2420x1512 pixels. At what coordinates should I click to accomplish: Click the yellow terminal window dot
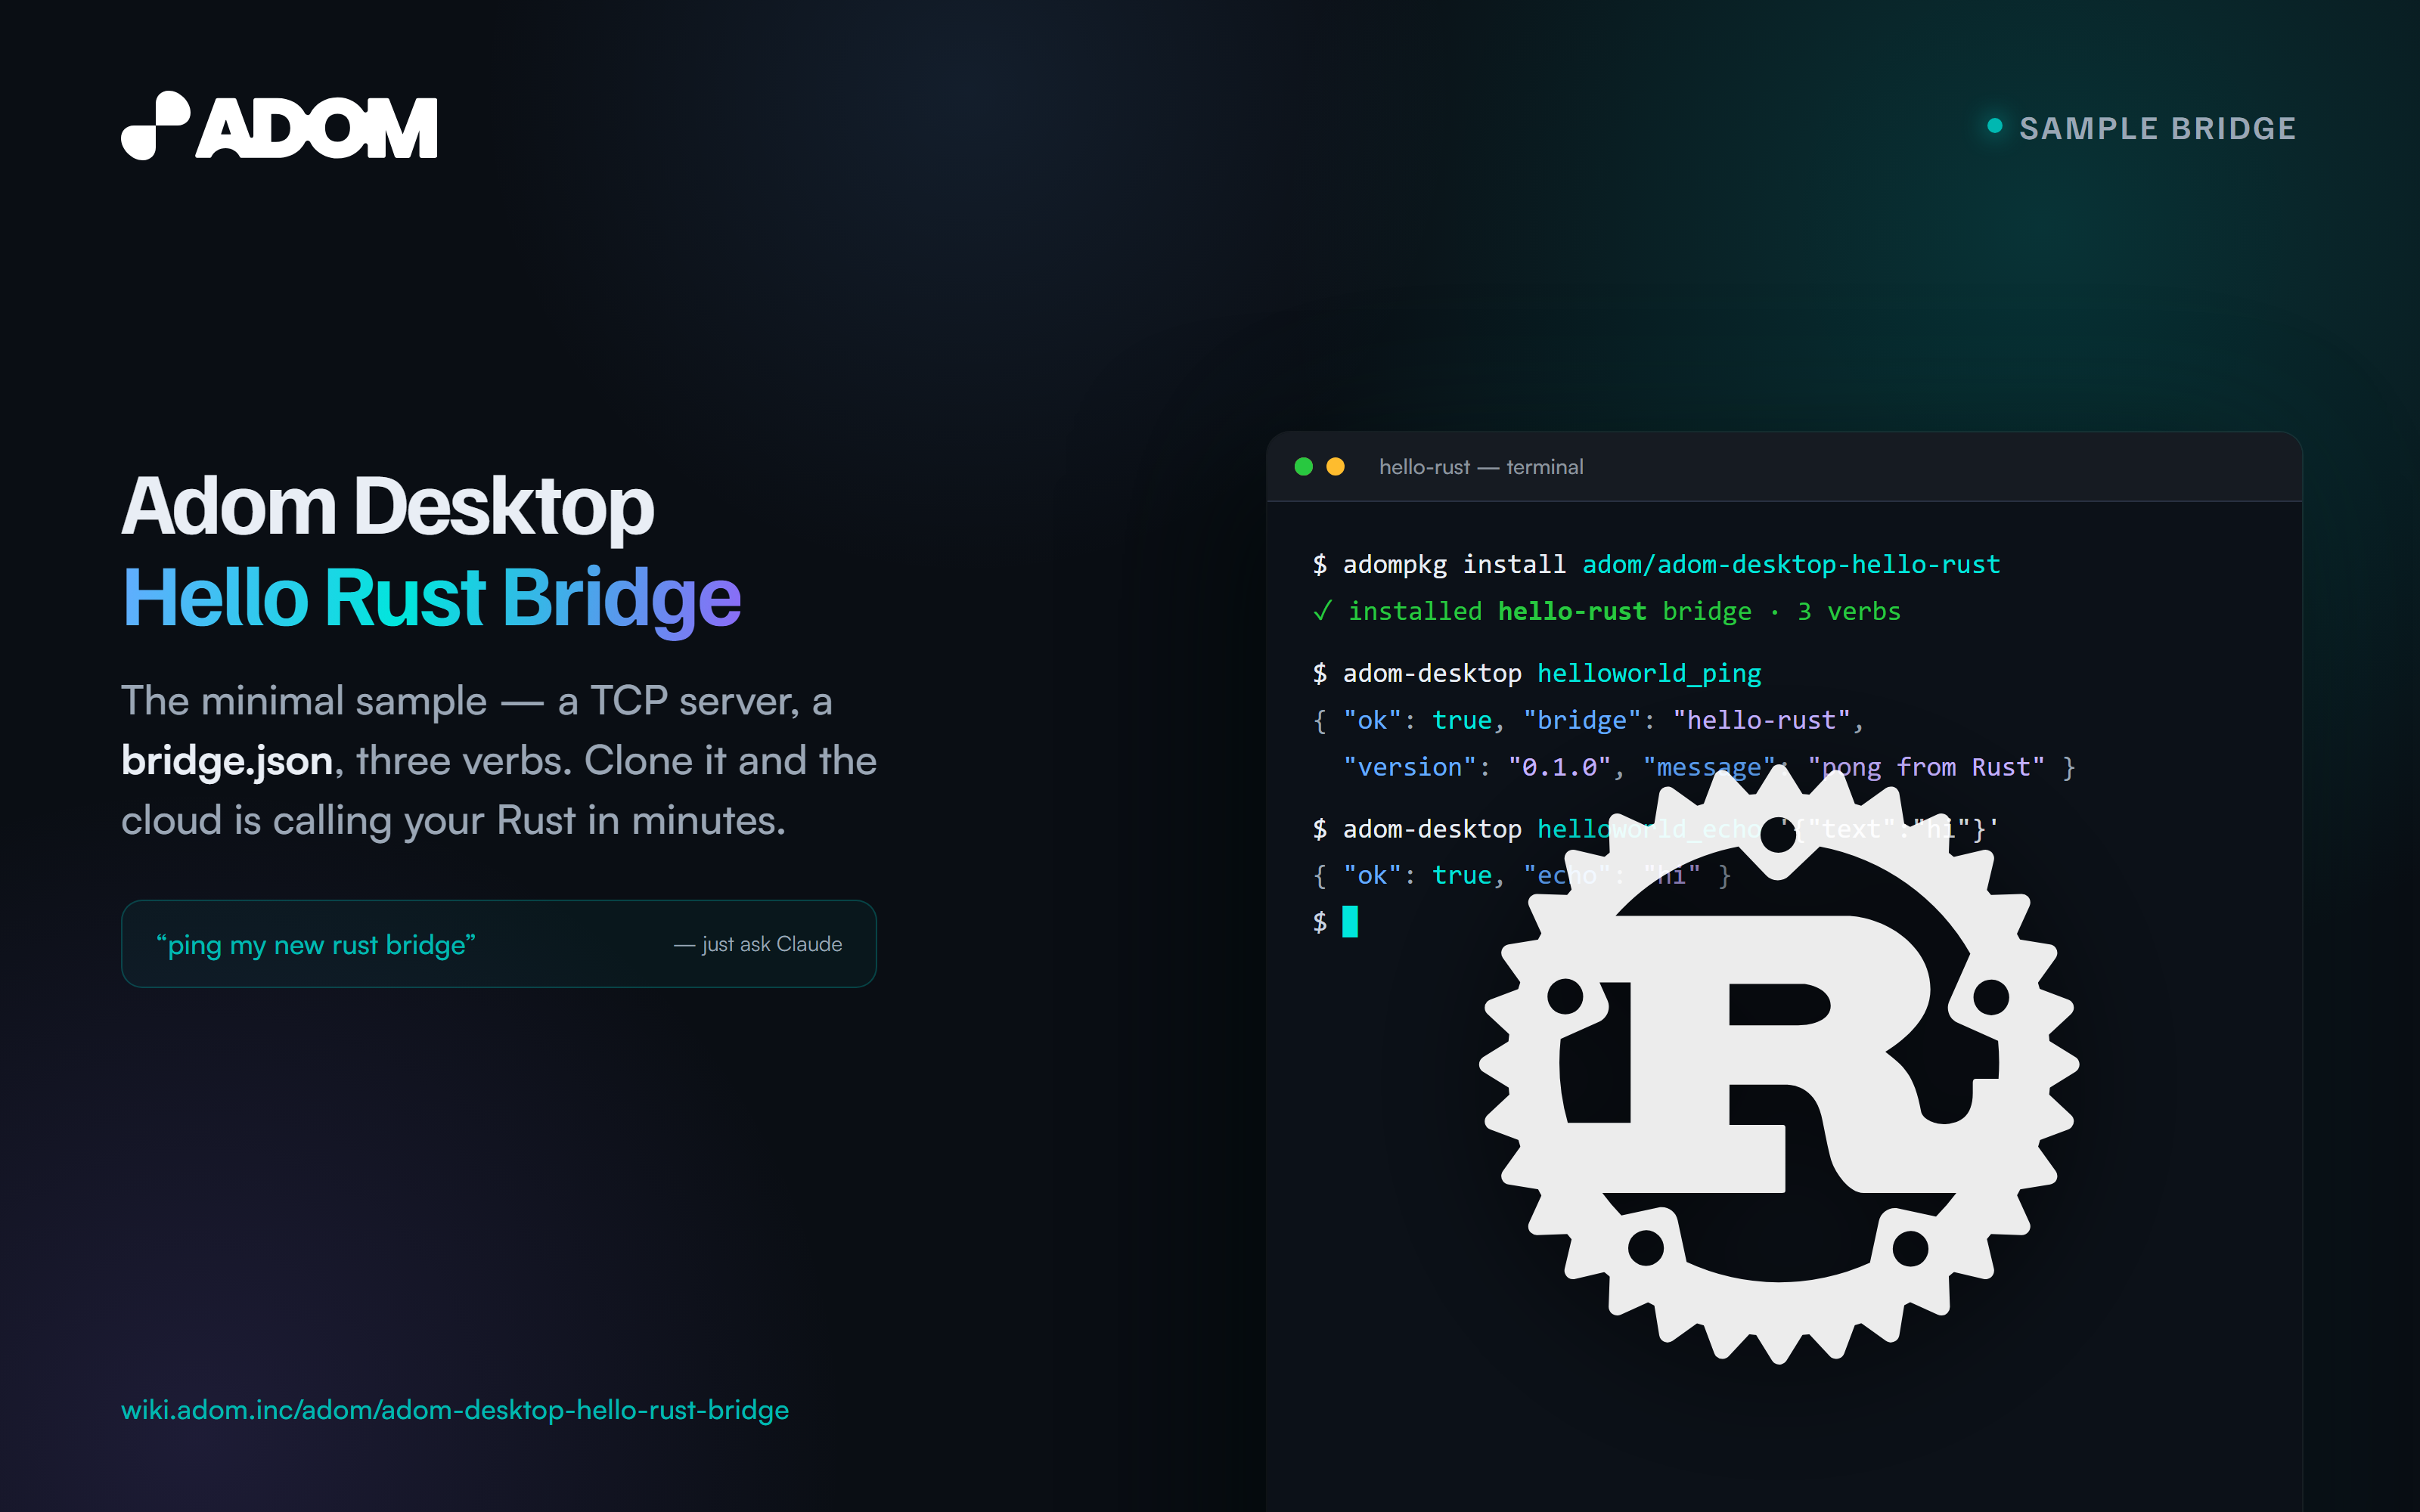[x=1335, y=467]
